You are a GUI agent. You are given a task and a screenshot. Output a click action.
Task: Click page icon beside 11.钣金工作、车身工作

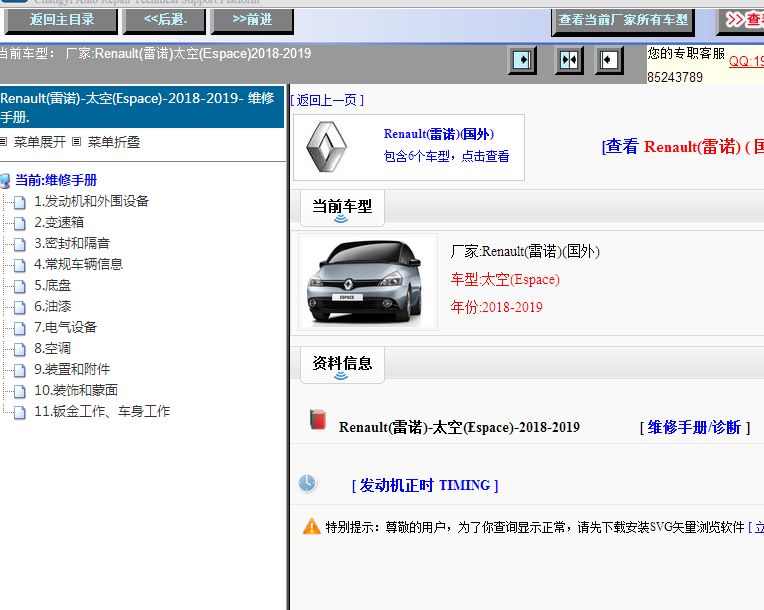pyautogui.click(x=20, y=412)
